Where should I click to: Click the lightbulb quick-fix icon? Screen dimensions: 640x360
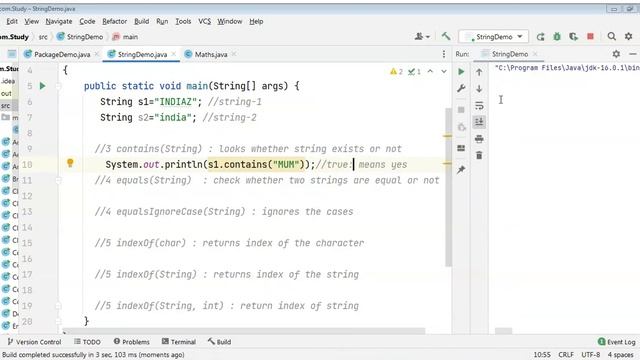(x=70, y=163)
